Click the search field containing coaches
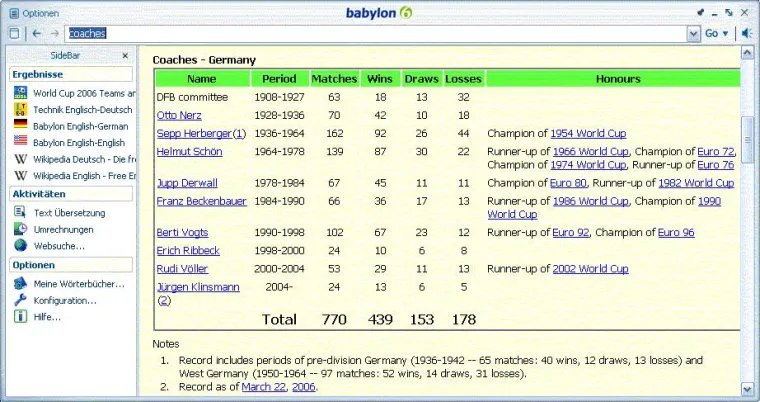 [376, 33]
